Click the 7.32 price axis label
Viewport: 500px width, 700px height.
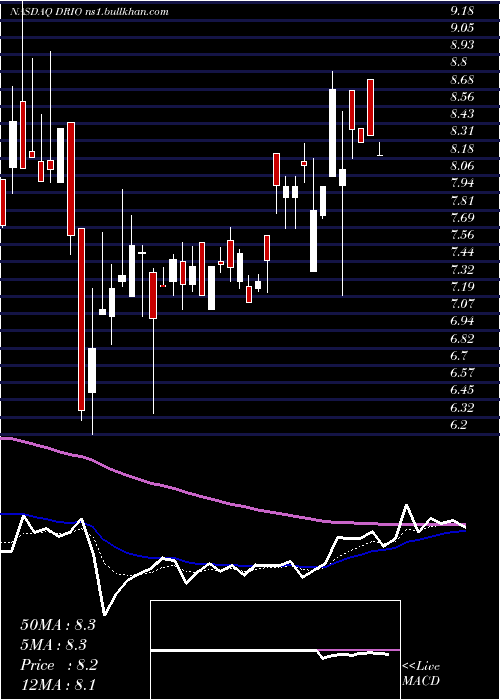pos(462,270)
